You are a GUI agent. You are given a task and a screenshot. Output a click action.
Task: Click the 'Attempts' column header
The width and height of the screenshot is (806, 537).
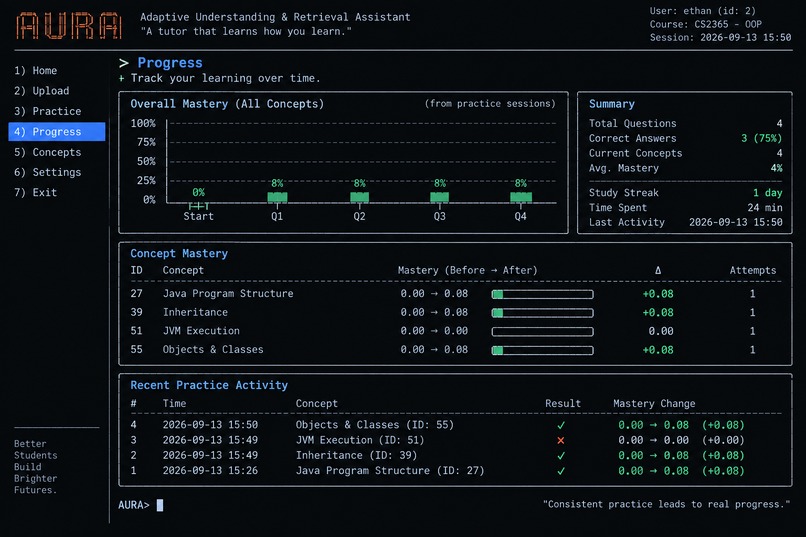(753, 270)
